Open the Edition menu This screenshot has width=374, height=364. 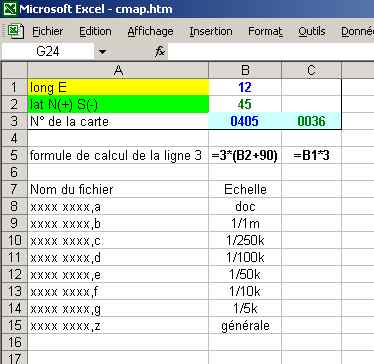[95, 32]
